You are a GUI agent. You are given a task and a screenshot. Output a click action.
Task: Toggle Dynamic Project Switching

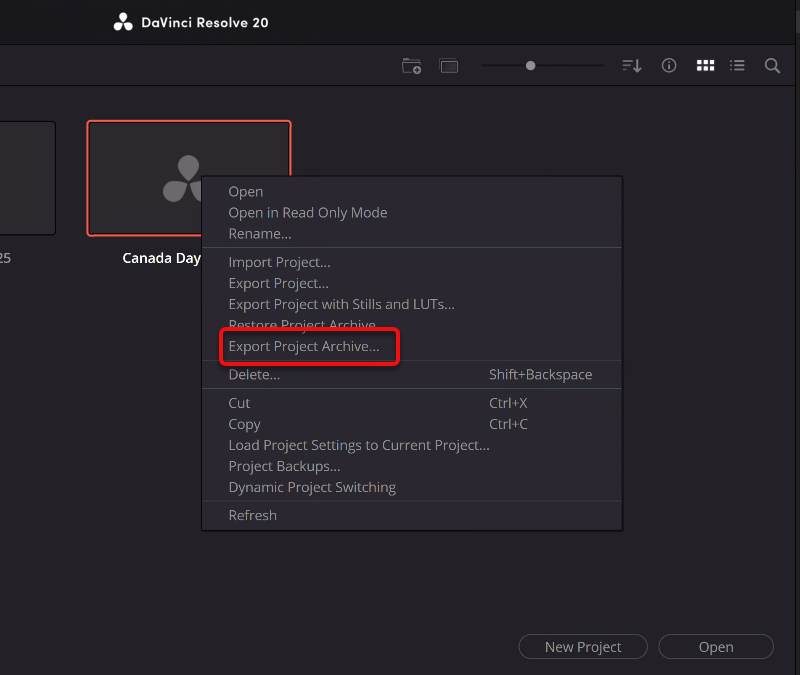pos(312,488)
